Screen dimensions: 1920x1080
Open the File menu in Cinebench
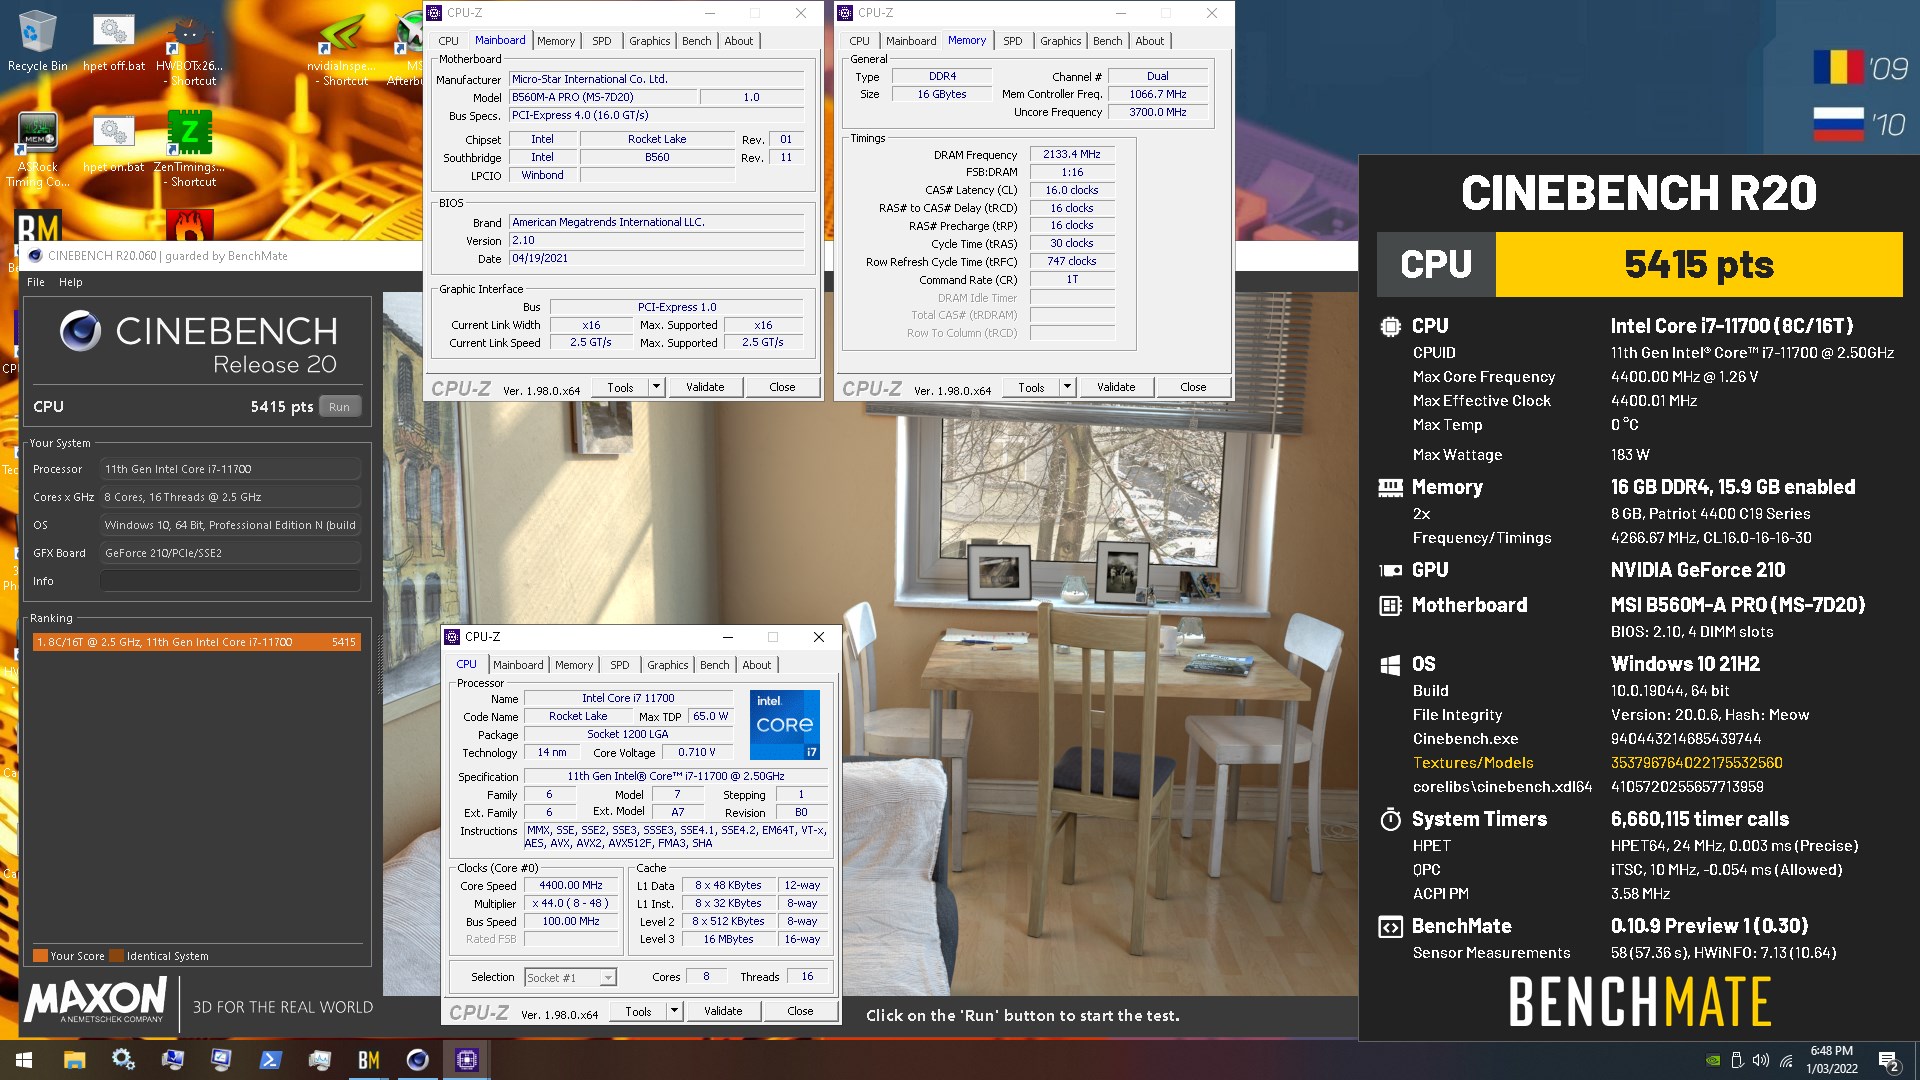pyautogui.click(x=36, y=282)
